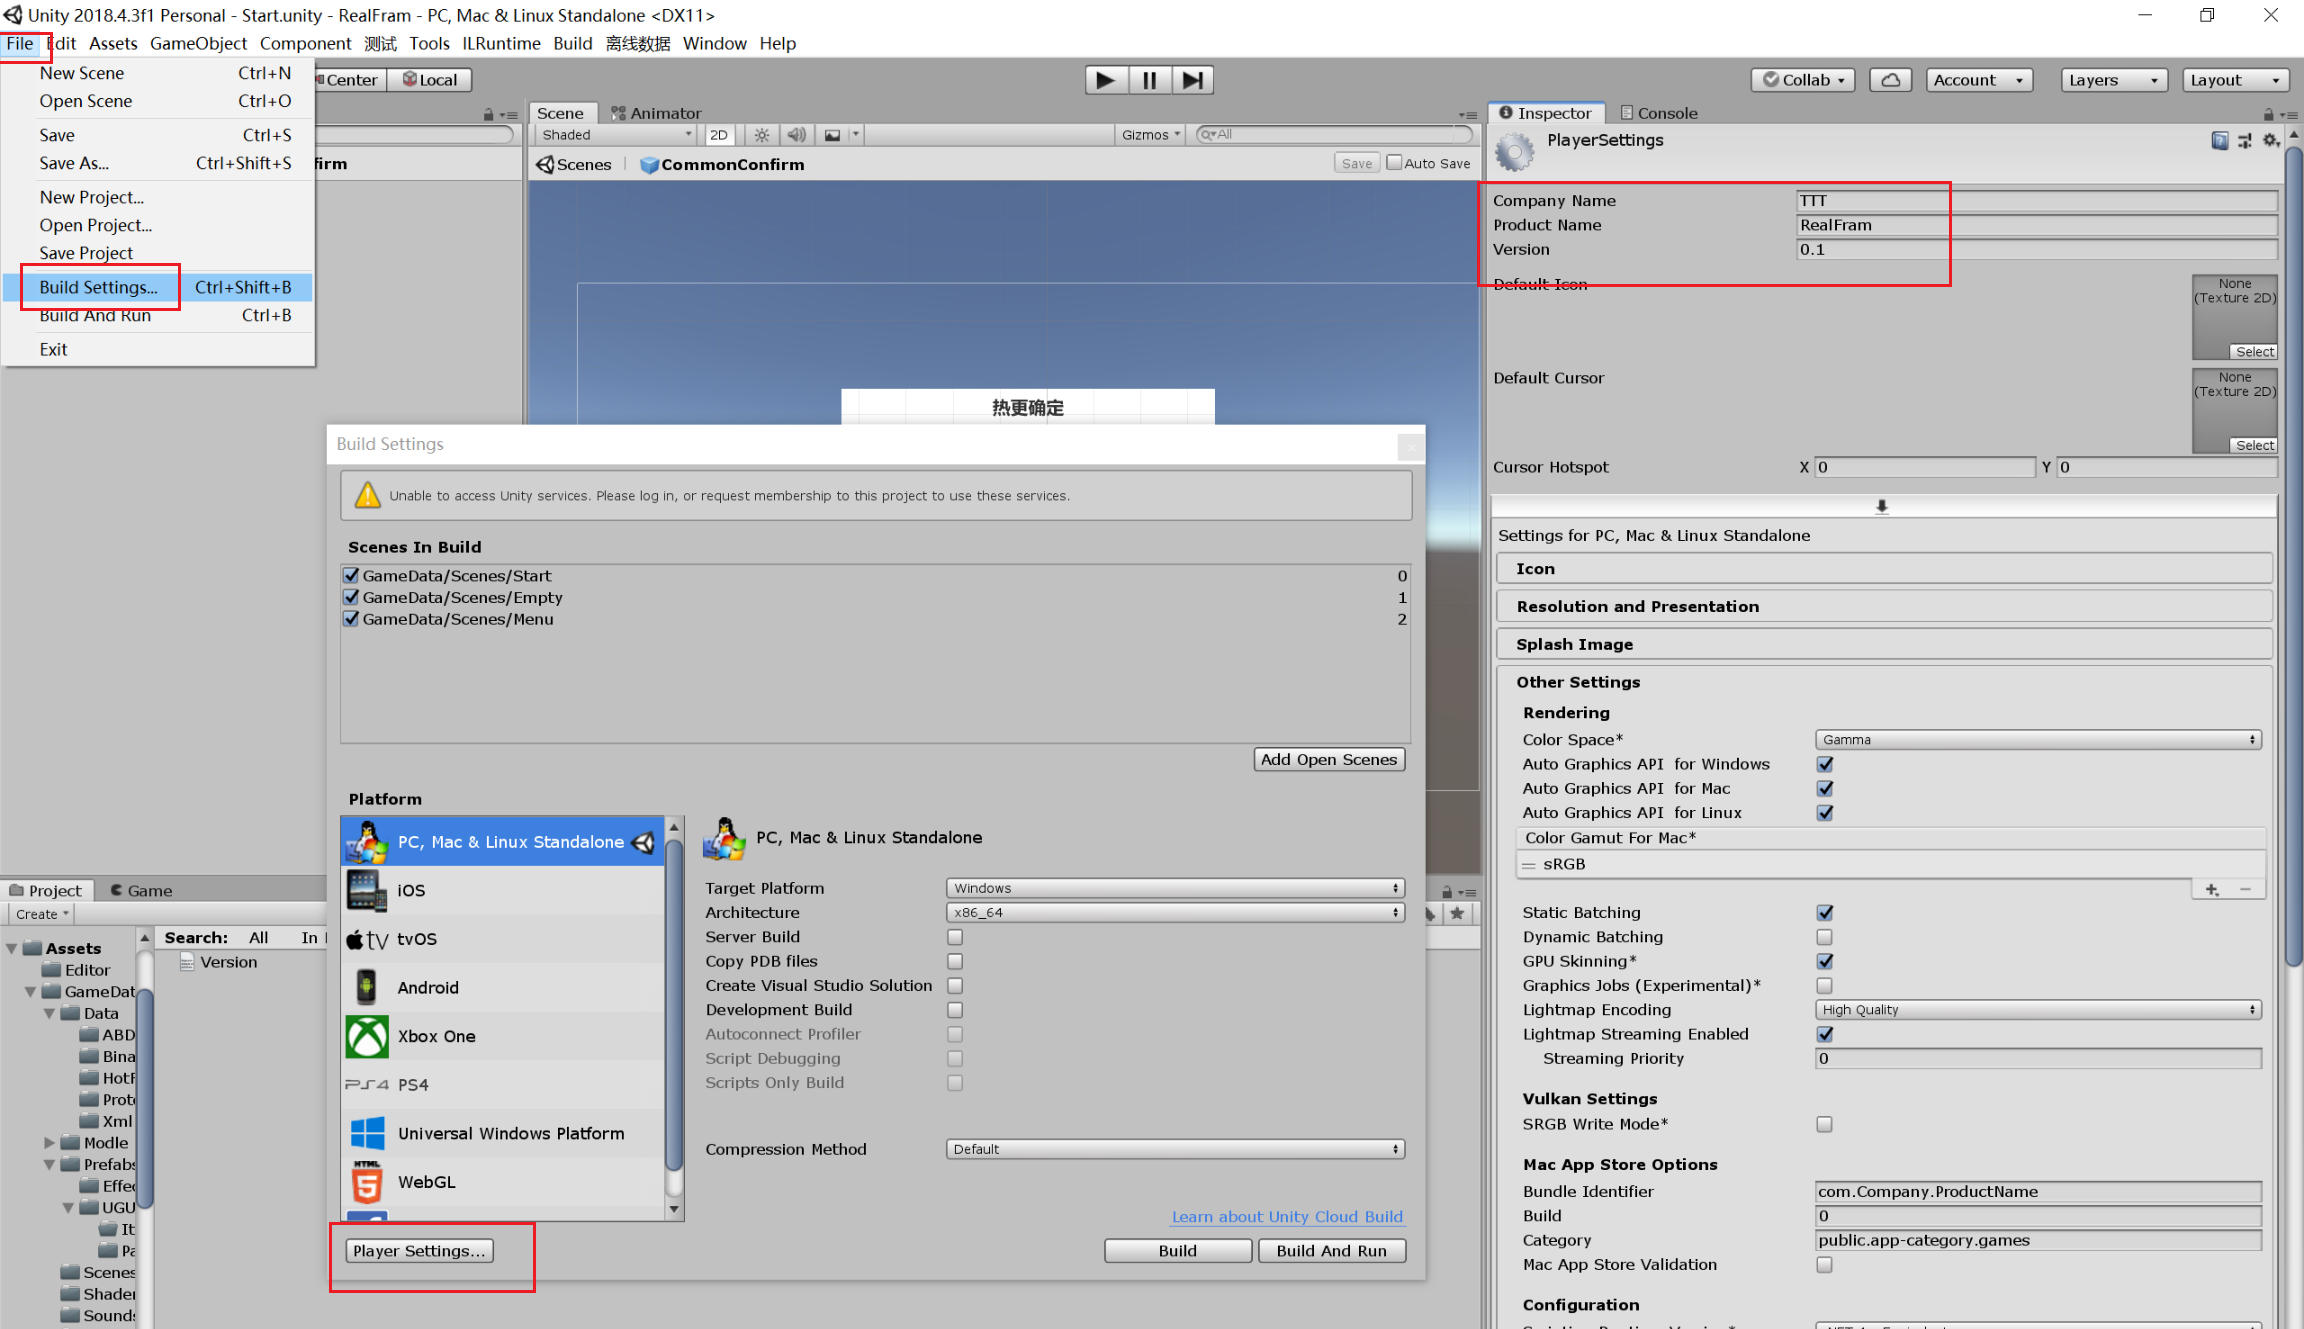Select PS4 platform

(503, 1085)
